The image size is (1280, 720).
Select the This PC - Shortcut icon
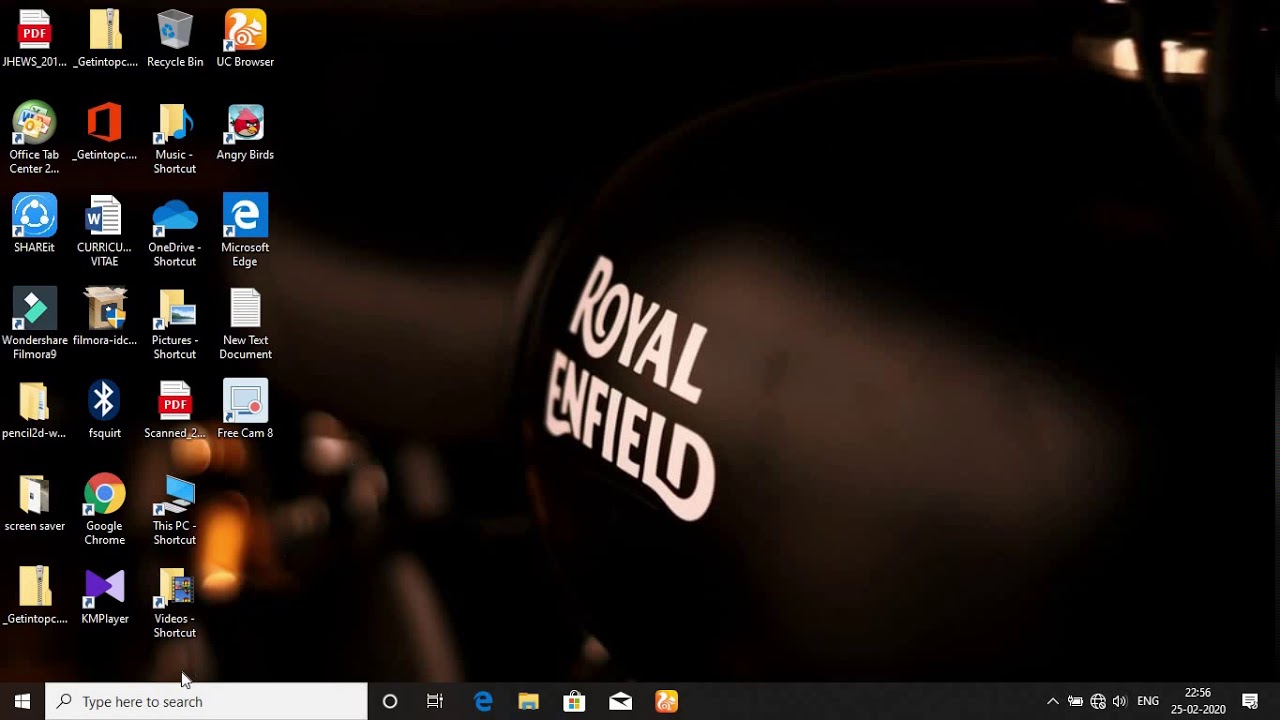pyautogui.click(x=175, y=510)
